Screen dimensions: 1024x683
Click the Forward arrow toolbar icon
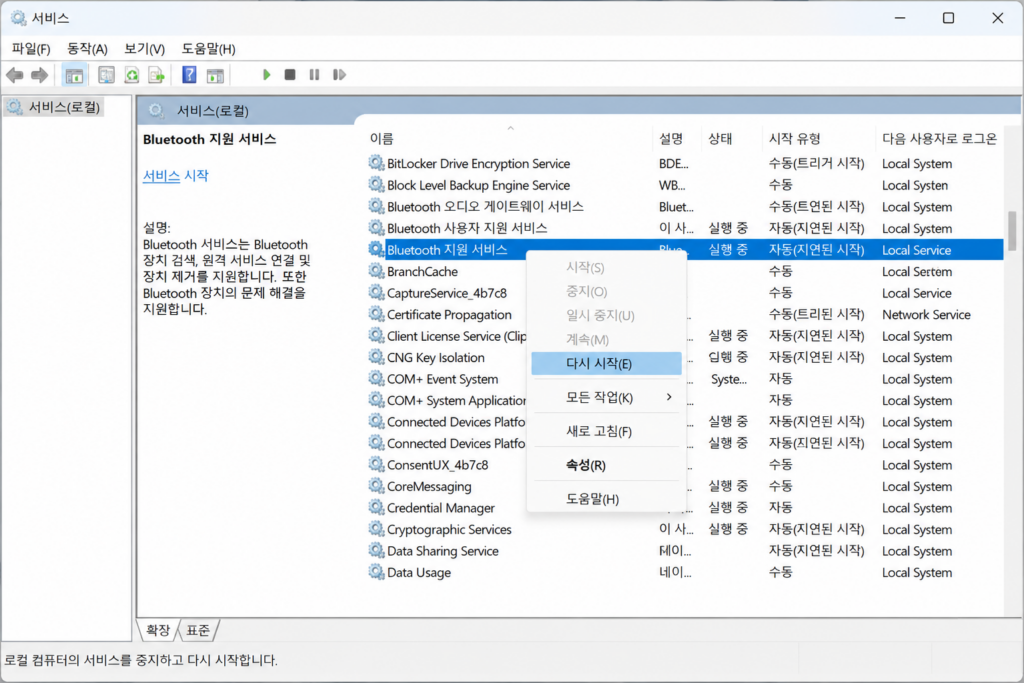click(x=39, y=75)
